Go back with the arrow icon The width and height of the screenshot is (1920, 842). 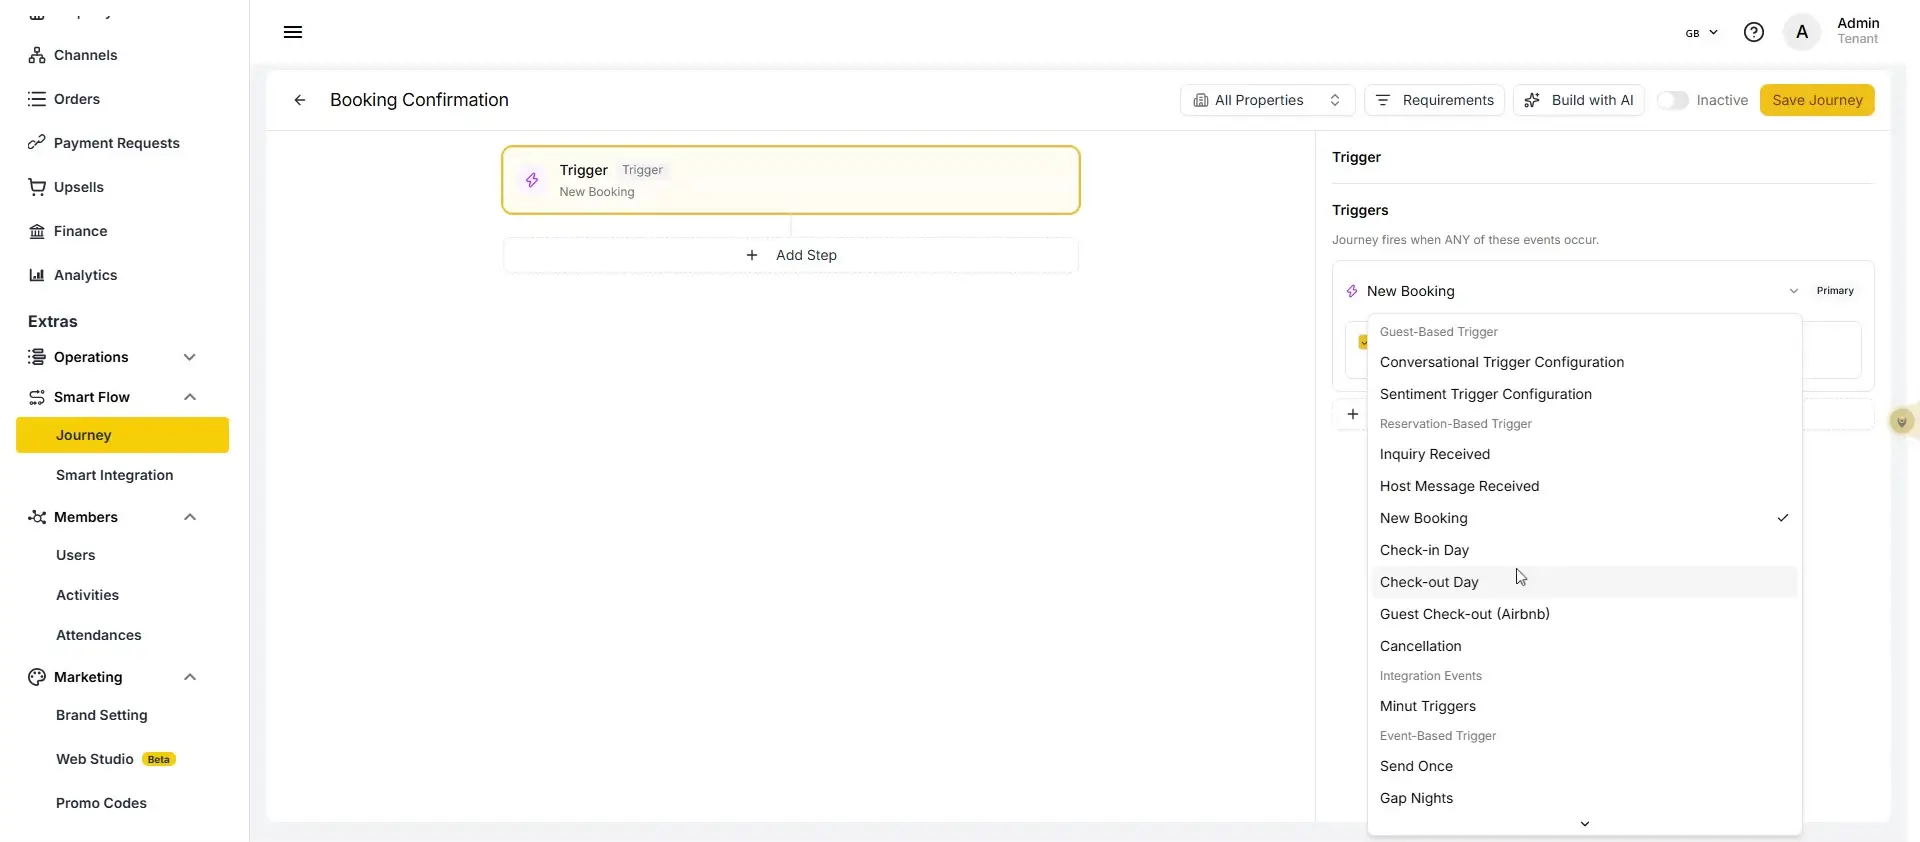300,100
